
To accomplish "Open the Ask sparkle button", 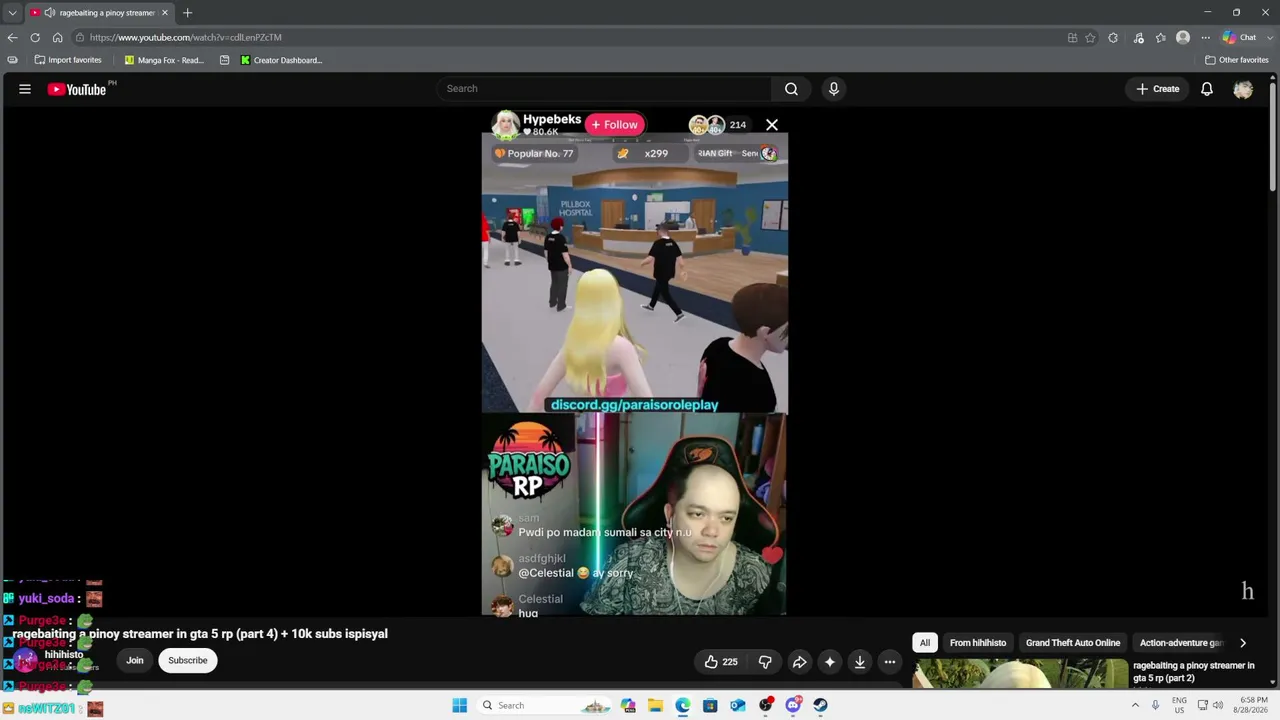I will (x=829, y=661).
